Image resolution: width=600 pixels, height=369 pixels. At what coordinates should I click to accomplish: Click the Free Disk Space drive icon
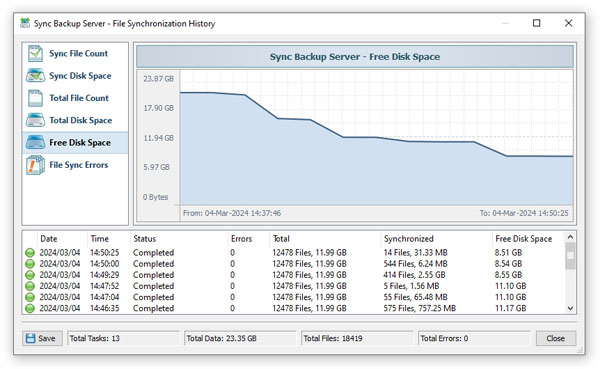[35, 142]
